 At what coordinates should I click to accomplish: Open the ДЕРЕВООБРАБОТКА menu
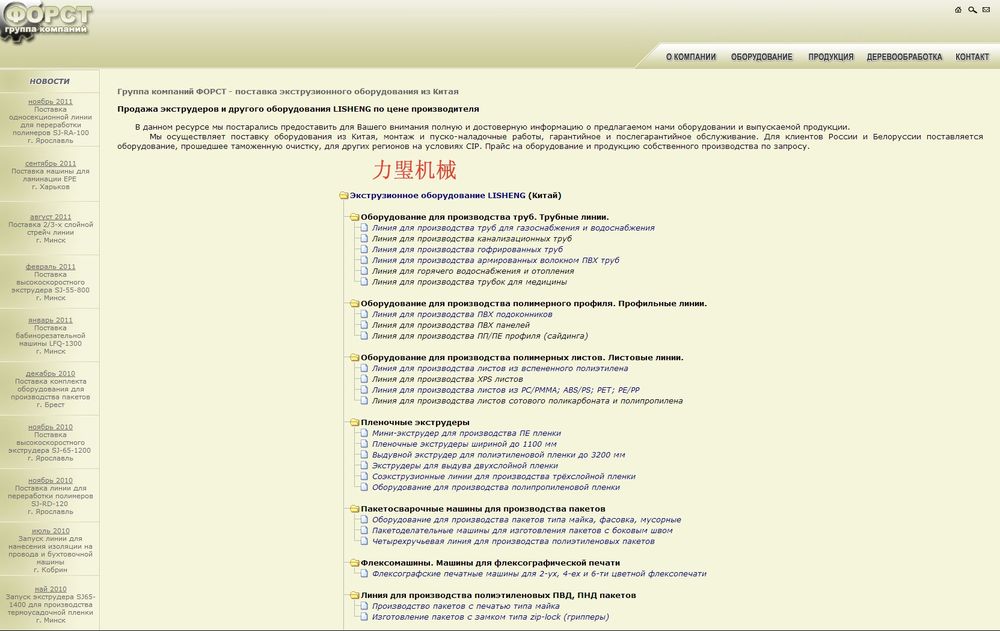pos(904,57)
